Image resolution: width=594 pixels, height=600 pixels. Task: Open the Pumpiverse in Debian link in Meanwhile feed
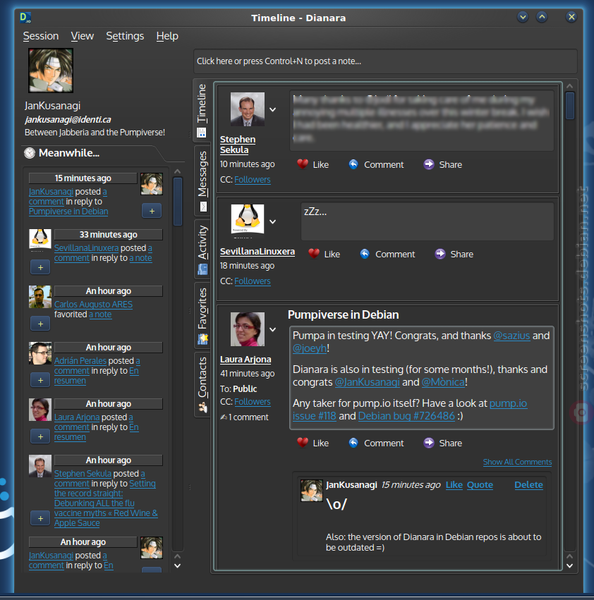[69, 211]
